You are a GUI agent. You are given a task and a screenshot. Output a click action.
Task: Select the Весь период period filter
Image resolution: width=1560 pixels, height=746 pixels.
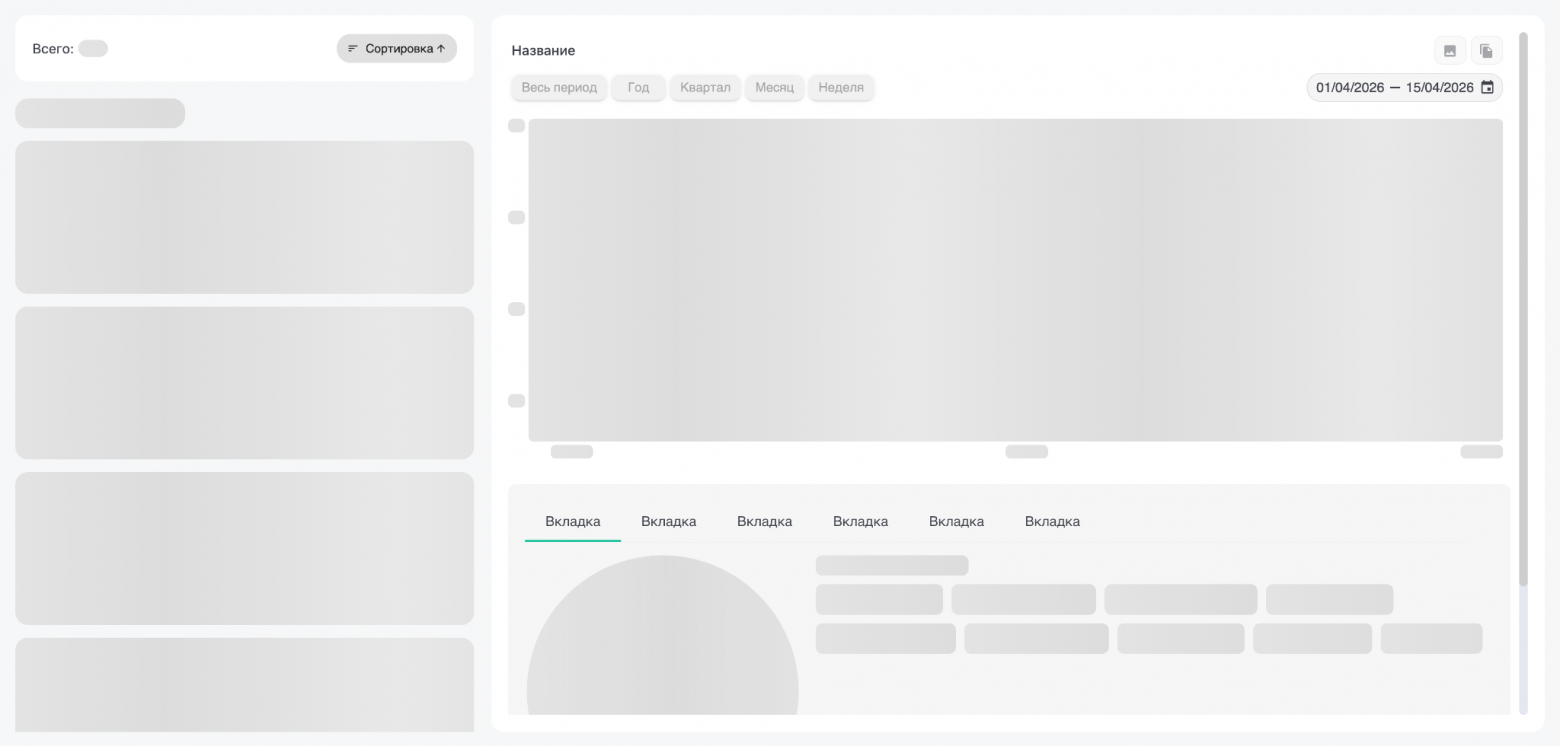click(559, 88)
